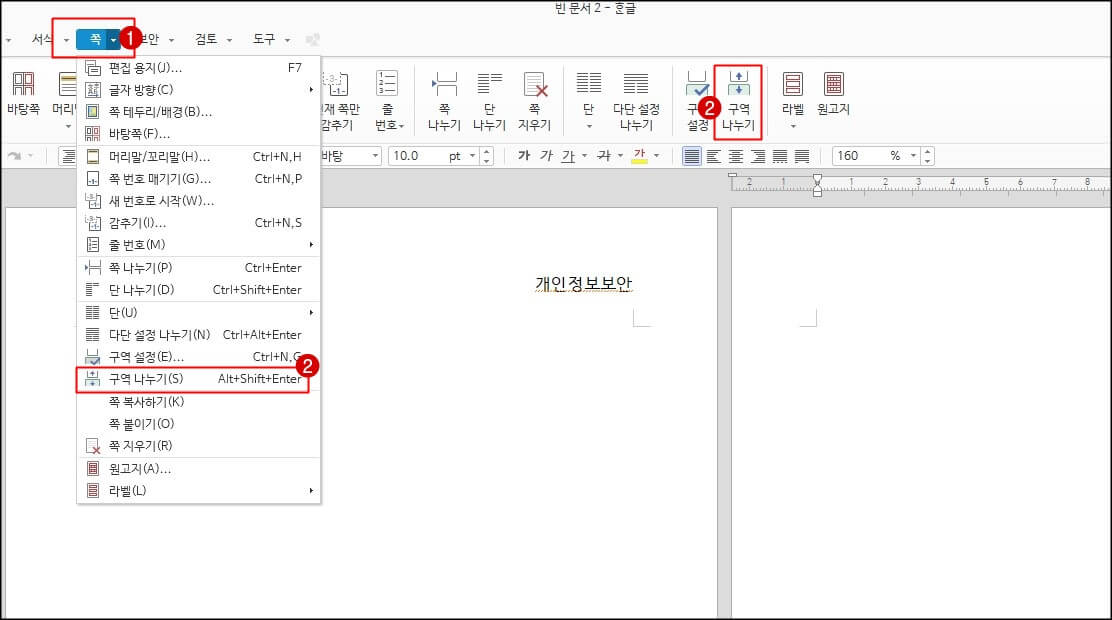
Task: Open 편집 용지(J) page setup menu entry
Action: point(199,68)
